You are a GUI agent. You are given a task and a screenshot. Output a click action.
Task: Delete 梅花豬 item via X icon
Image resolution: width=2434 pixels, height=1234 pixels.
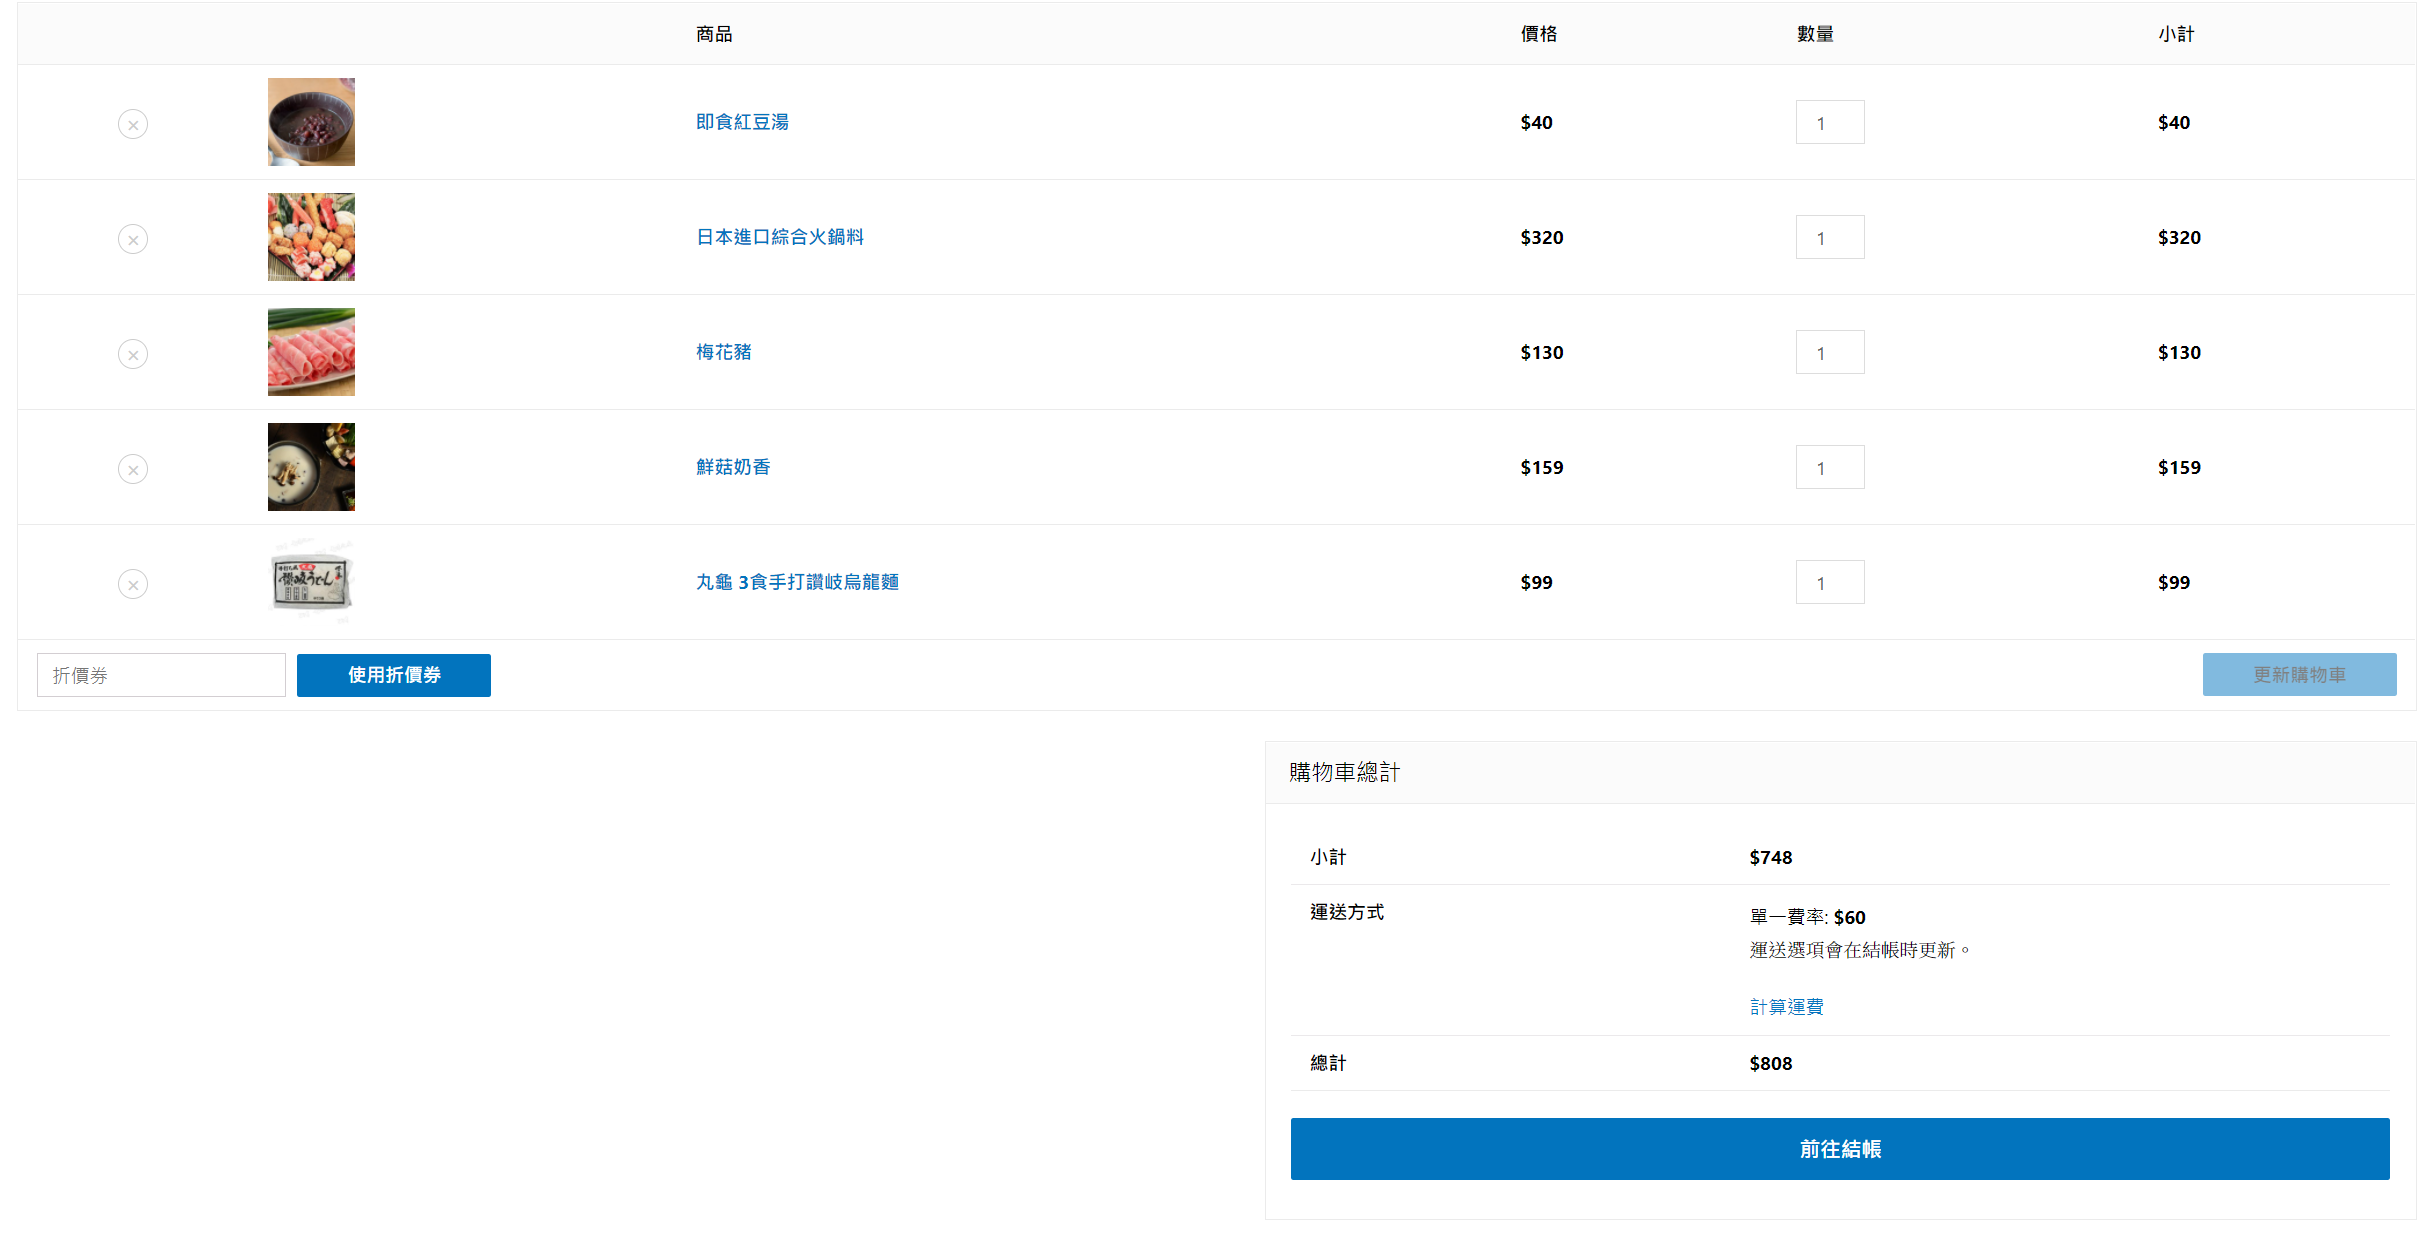click(x=133, y=354)
